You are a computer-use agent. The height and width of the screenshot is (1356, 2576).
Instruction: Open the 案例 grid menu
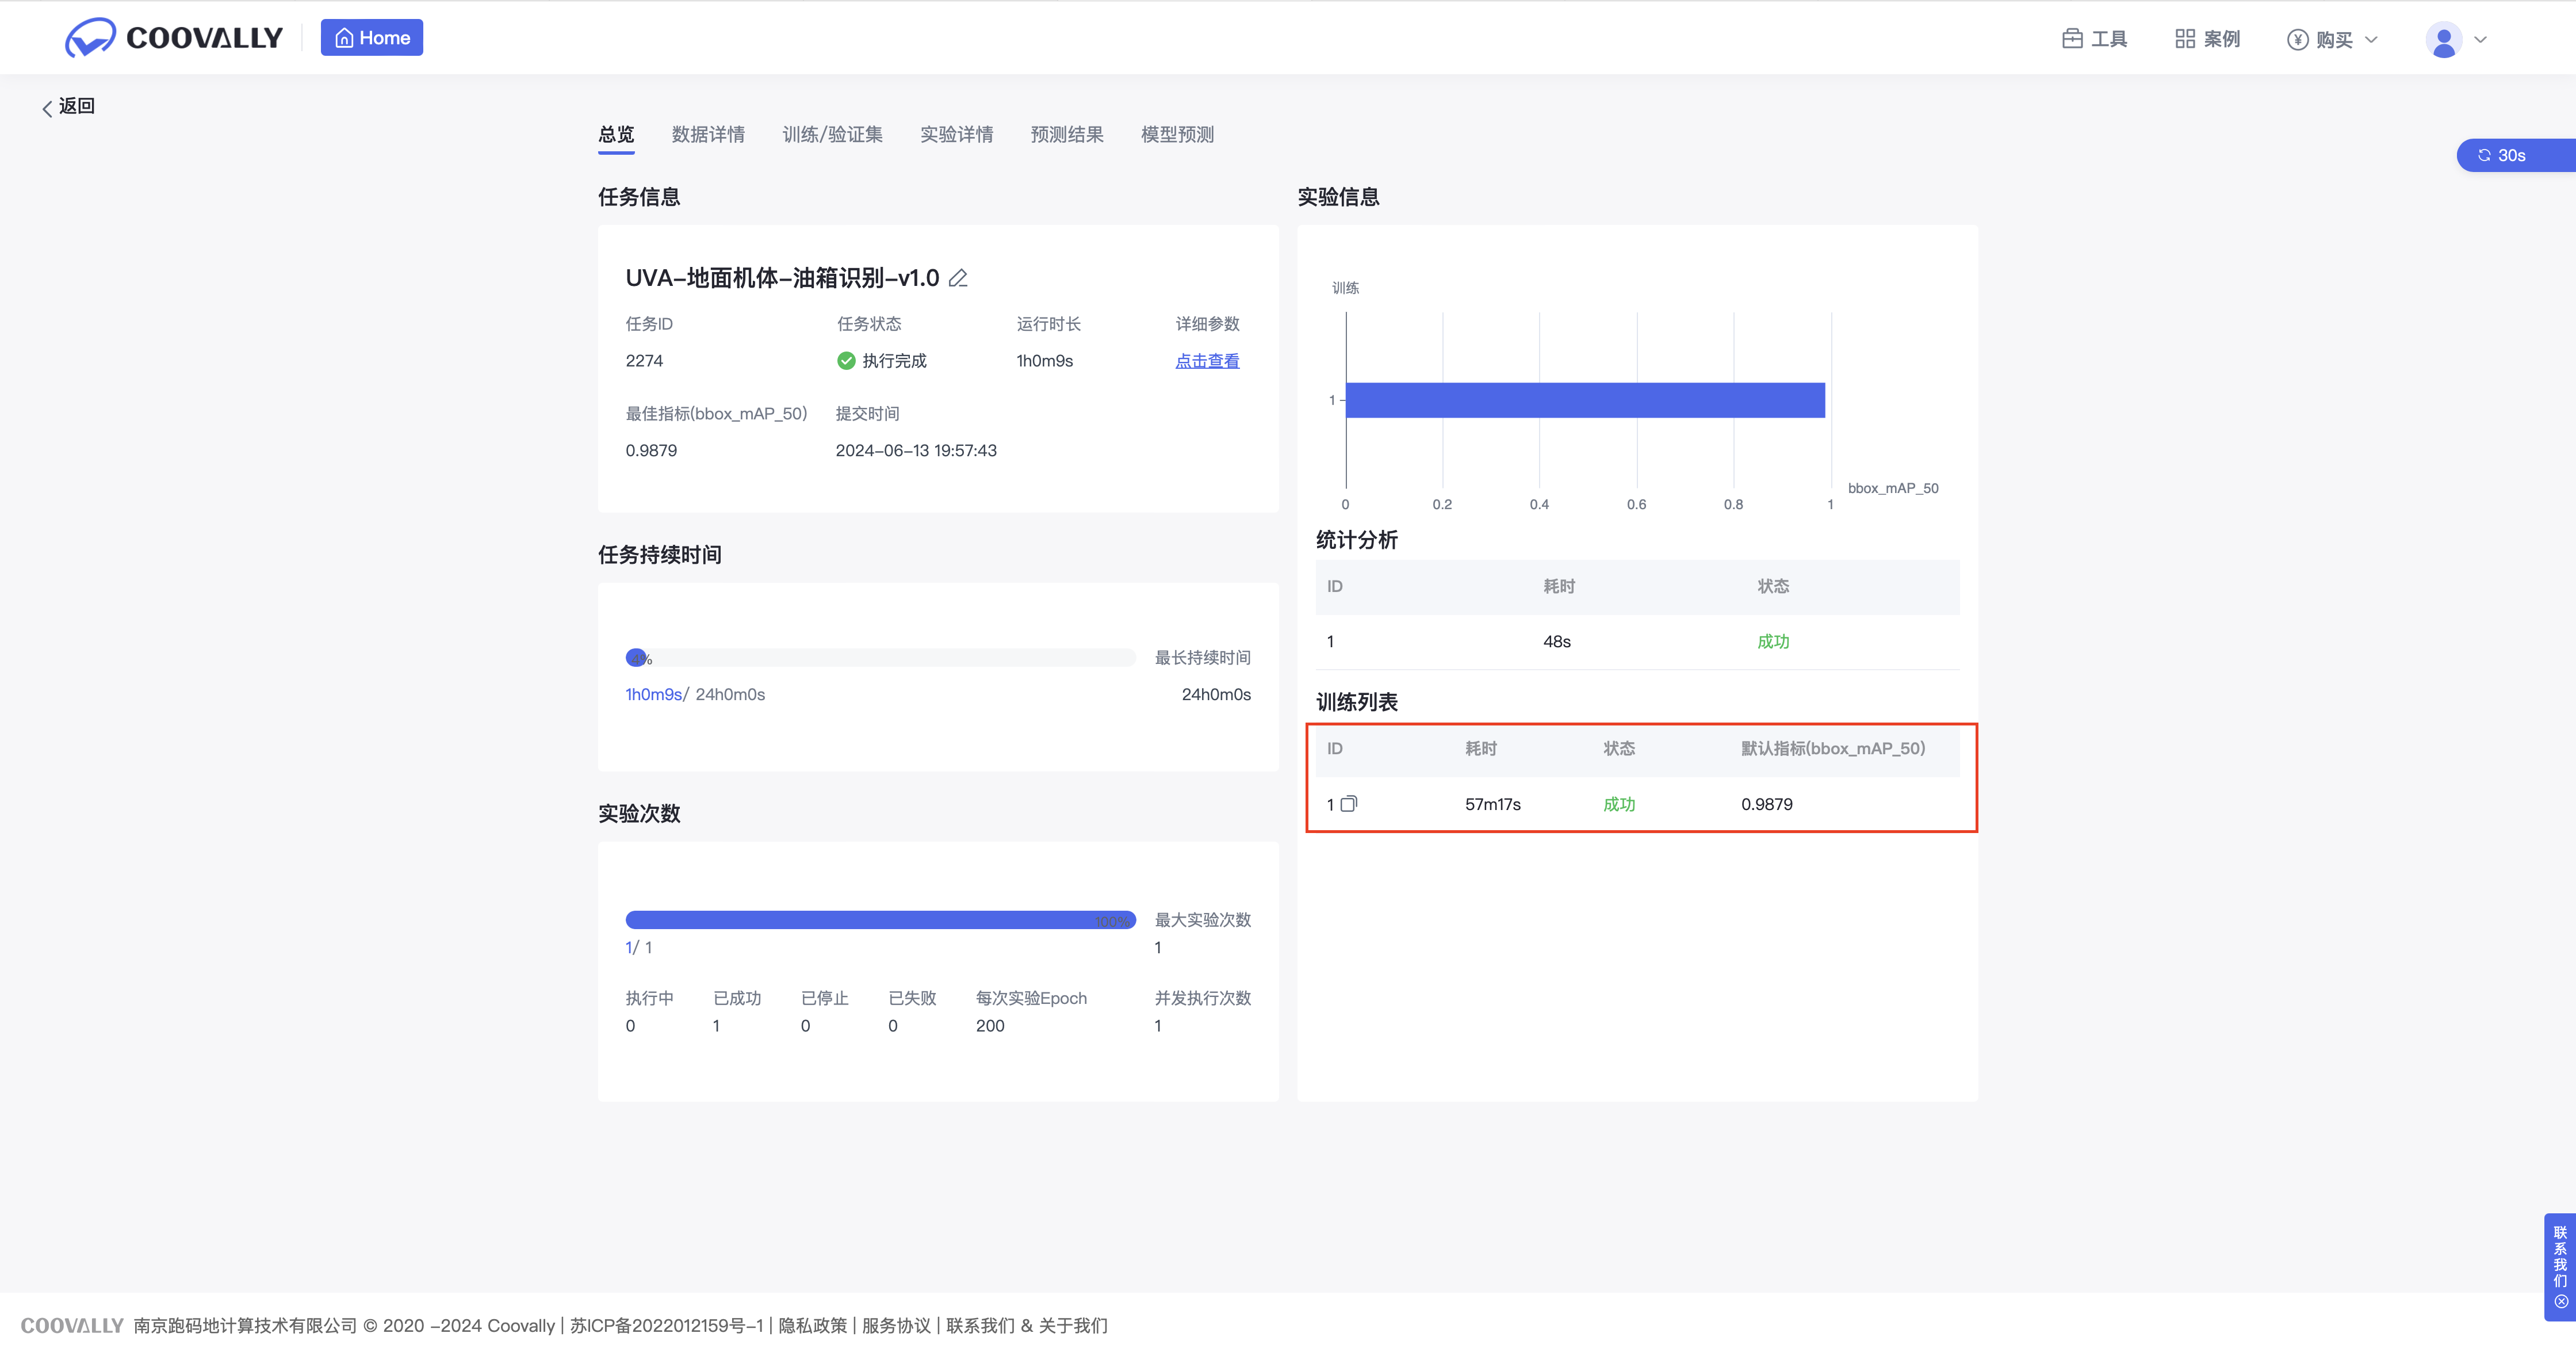tap(2207, 39)
